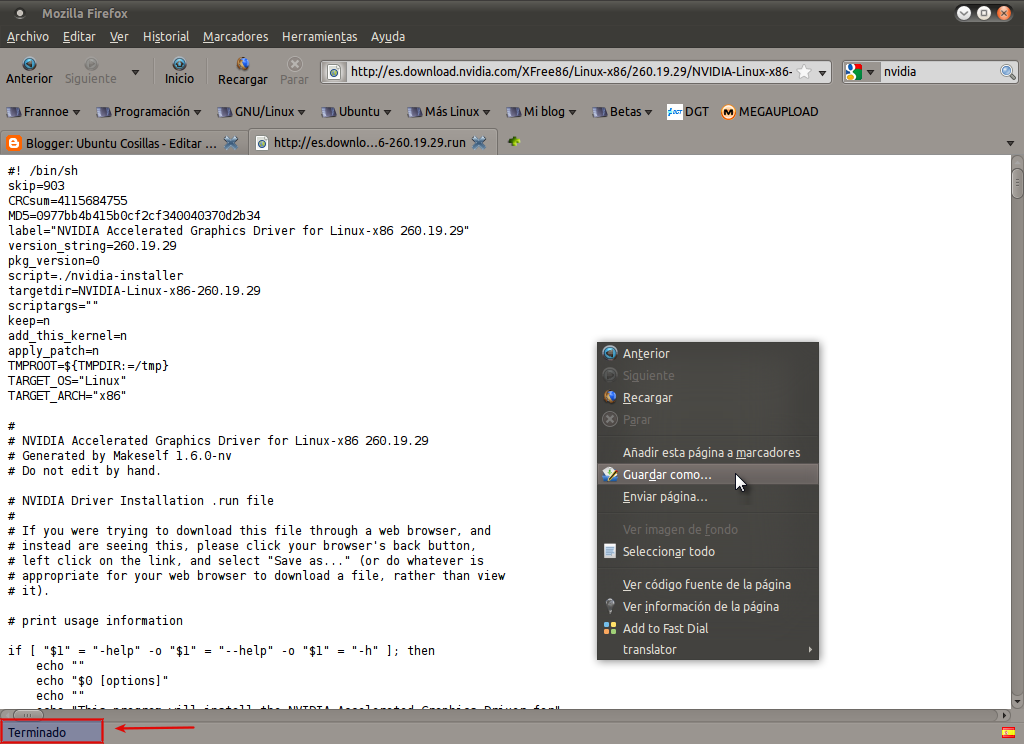Image resolution: width=1024 pixels, height=744 pixels.
Task: Click the Spanish flag status bar icon
Action: coord(1008,733)
